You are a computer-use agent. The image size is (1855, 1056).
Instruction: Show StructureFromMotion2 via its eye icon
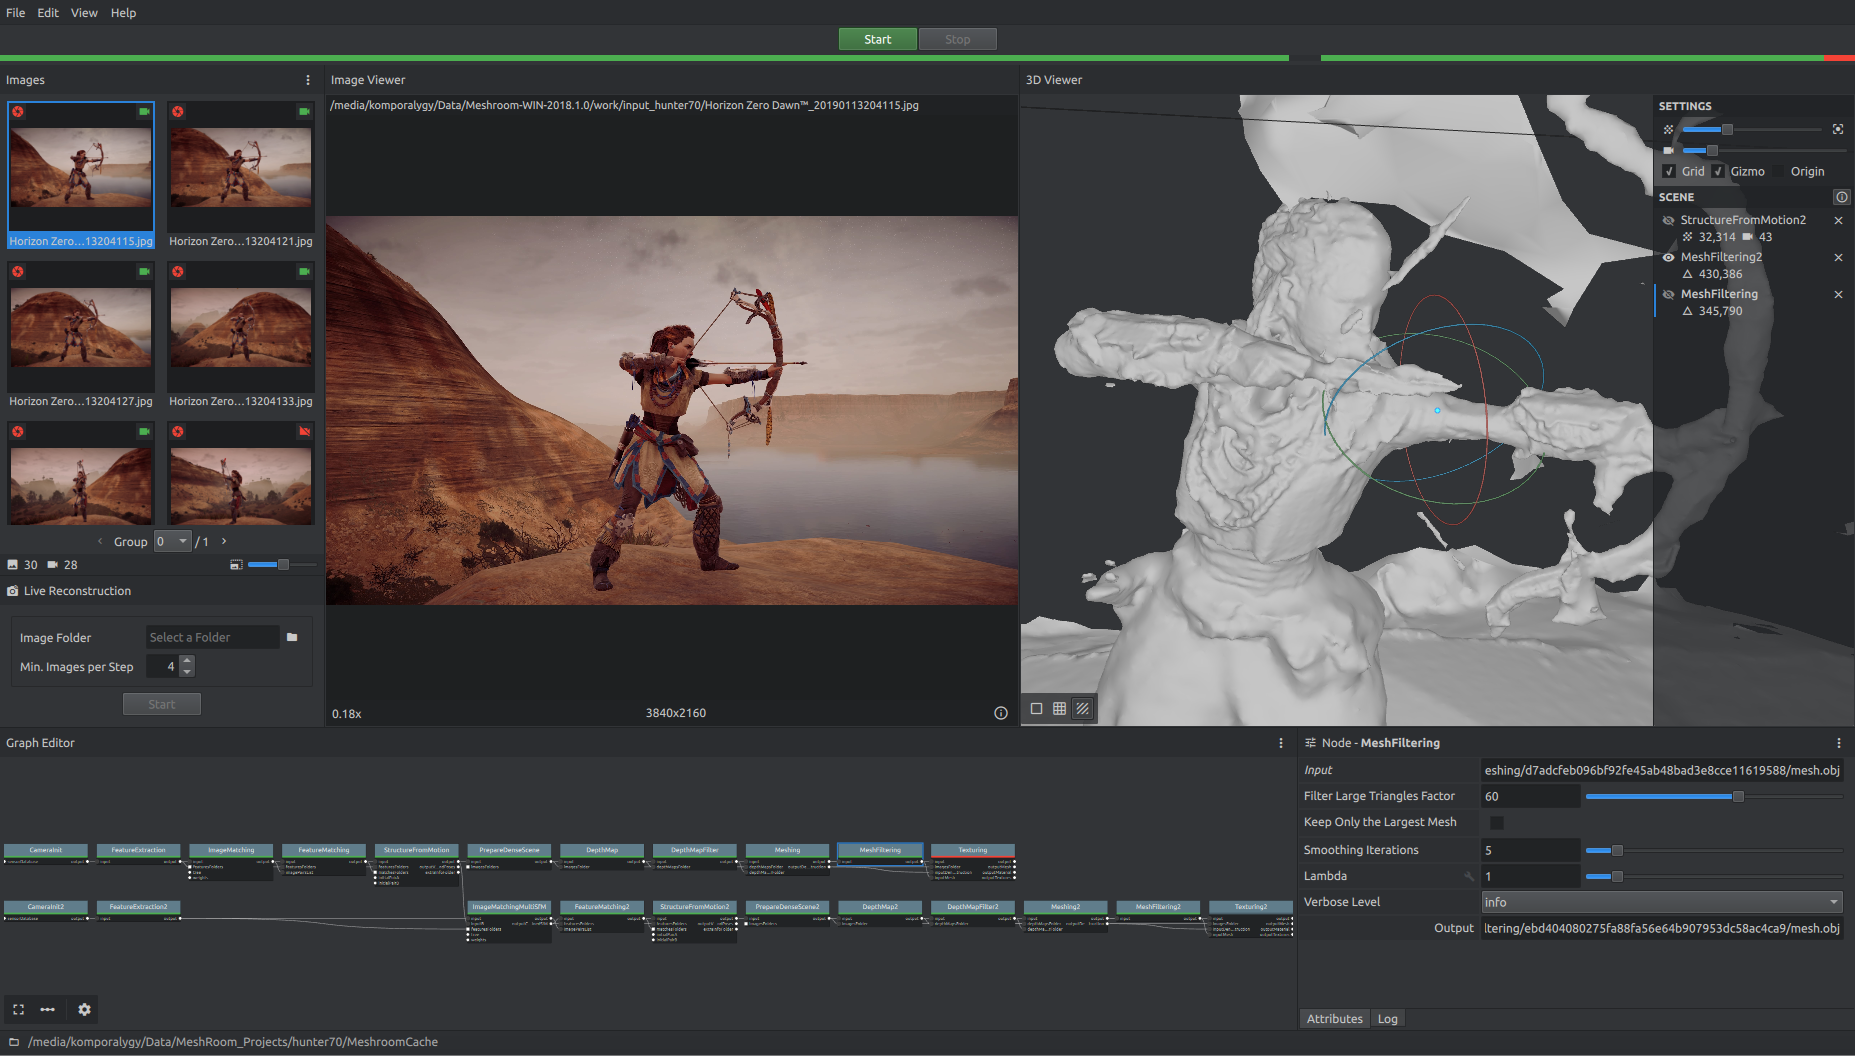(1668, 220)
